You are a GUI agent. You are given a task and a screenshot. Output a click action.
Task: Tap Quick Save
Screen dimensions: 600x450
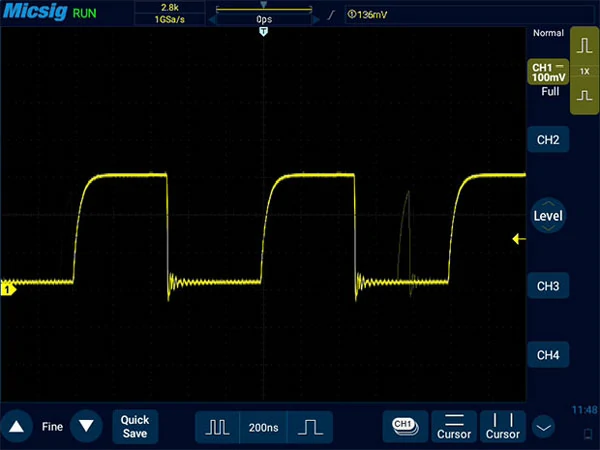135,427
